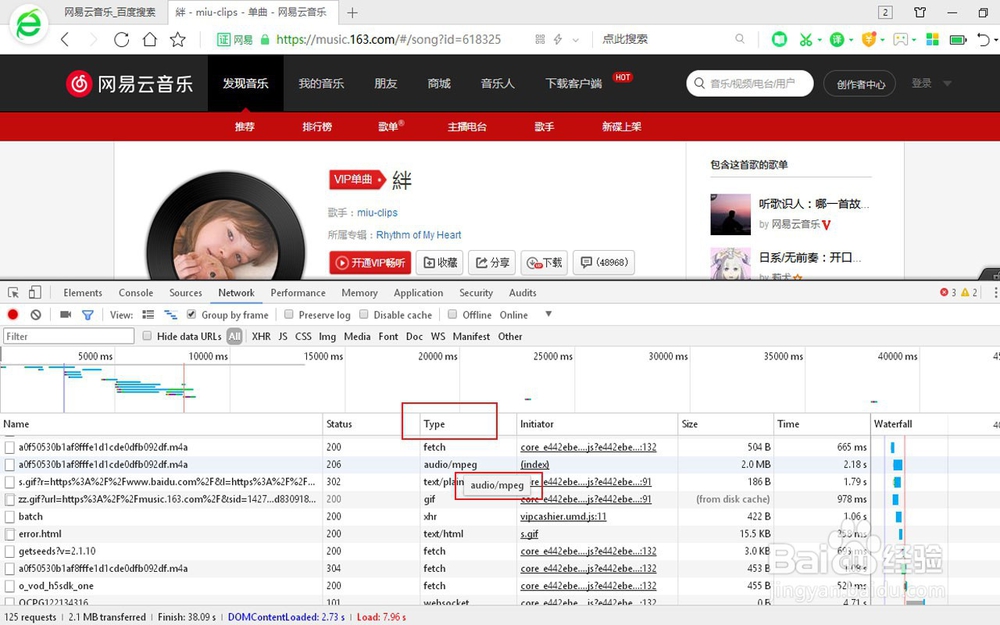The width and height of the screenshot is (1000, 625).
Task: Click the 收藏 collect button
Action: pyautogui.click(x=439, y=262)
